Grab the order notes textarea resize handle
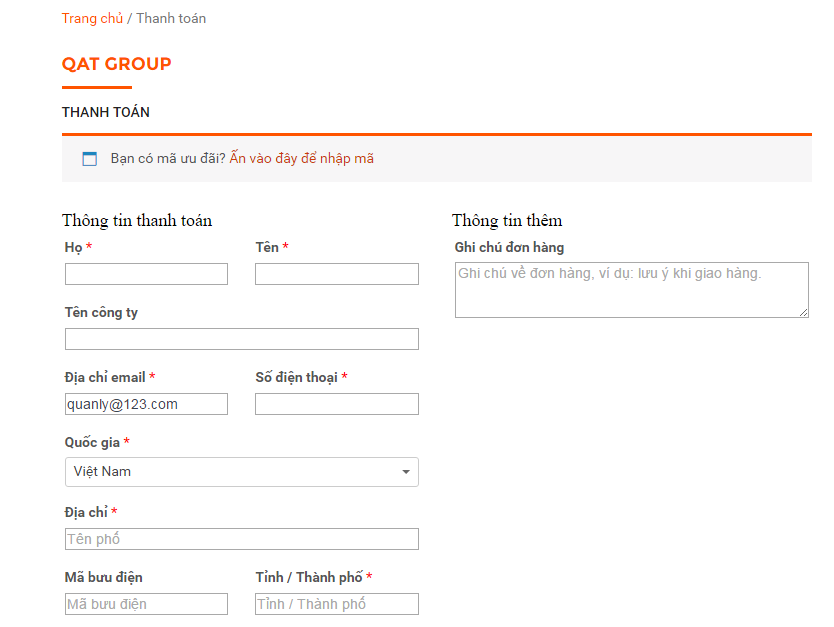The width and height of the screenshot is (834, 627). click(x=803, y=313)
